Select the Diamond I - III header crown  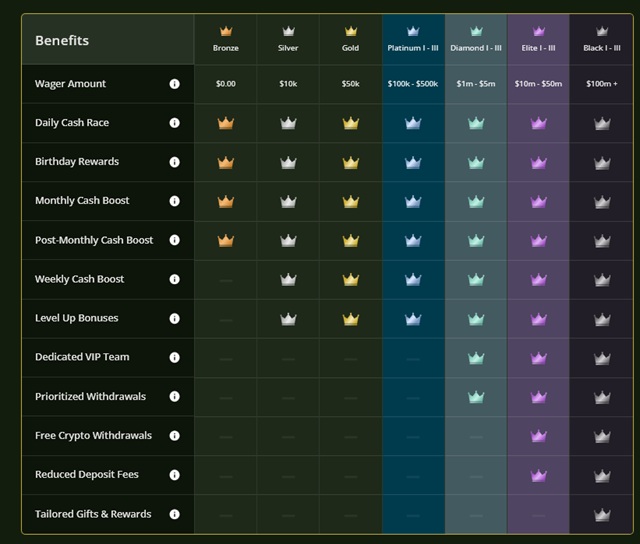point(476,31)
